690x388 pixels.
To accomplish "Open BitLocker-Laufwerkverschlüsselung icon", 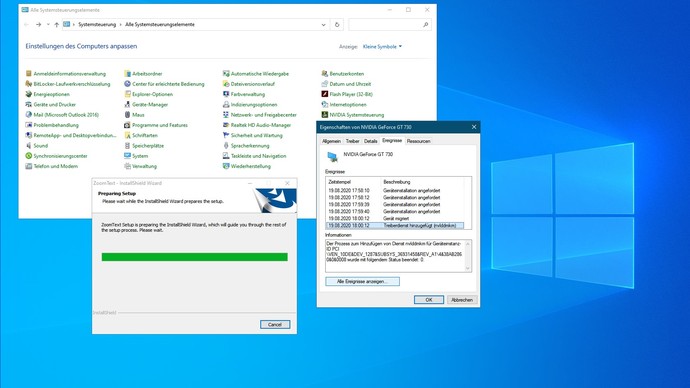I will click(29, 84).
